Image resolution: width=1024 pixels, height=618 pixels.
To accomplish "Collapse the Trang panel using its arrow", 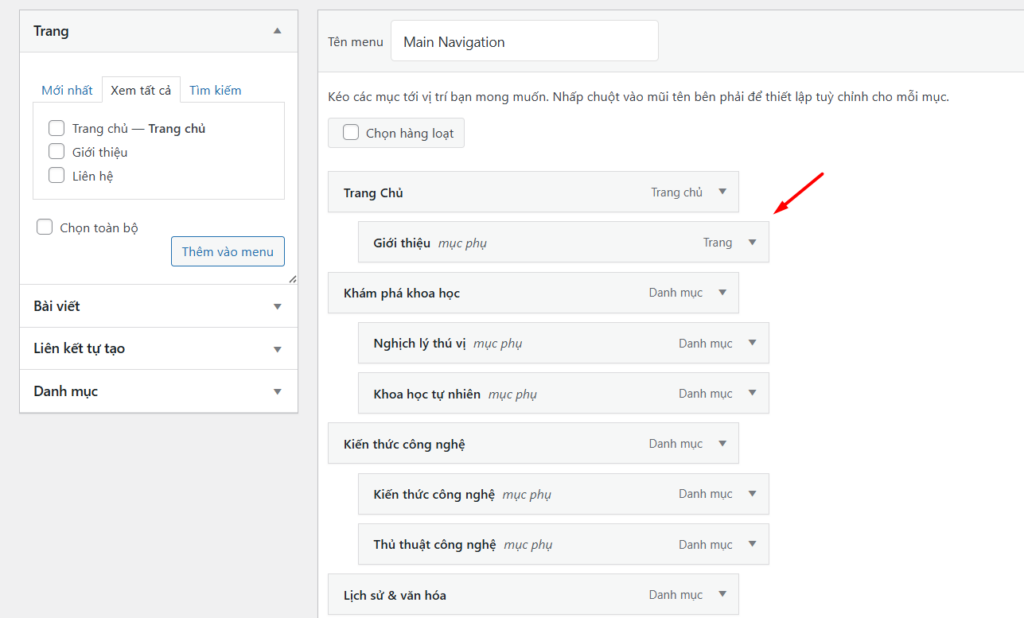I will tap(277, 31).
